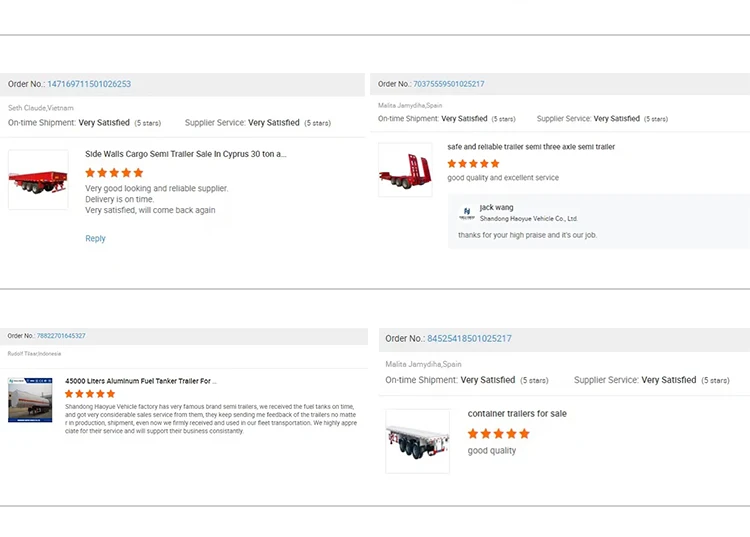Image resolution: width=750 pixels, height=537 pixels.
Task: Click Shandong Haoyue Vehicle company logo icon
Action: click(467, 213)
